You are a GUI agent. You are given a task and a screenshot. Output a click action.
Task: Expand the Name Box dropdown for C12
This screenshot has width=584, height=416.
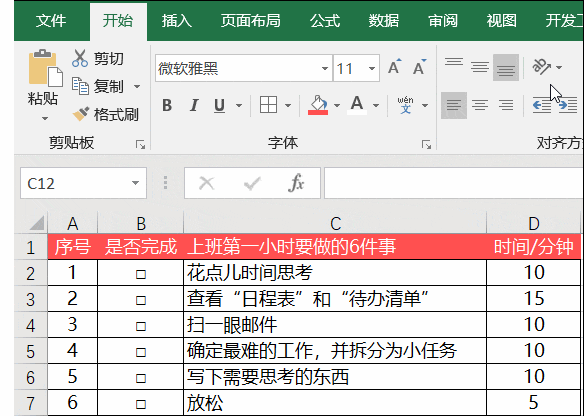[135, 183]
